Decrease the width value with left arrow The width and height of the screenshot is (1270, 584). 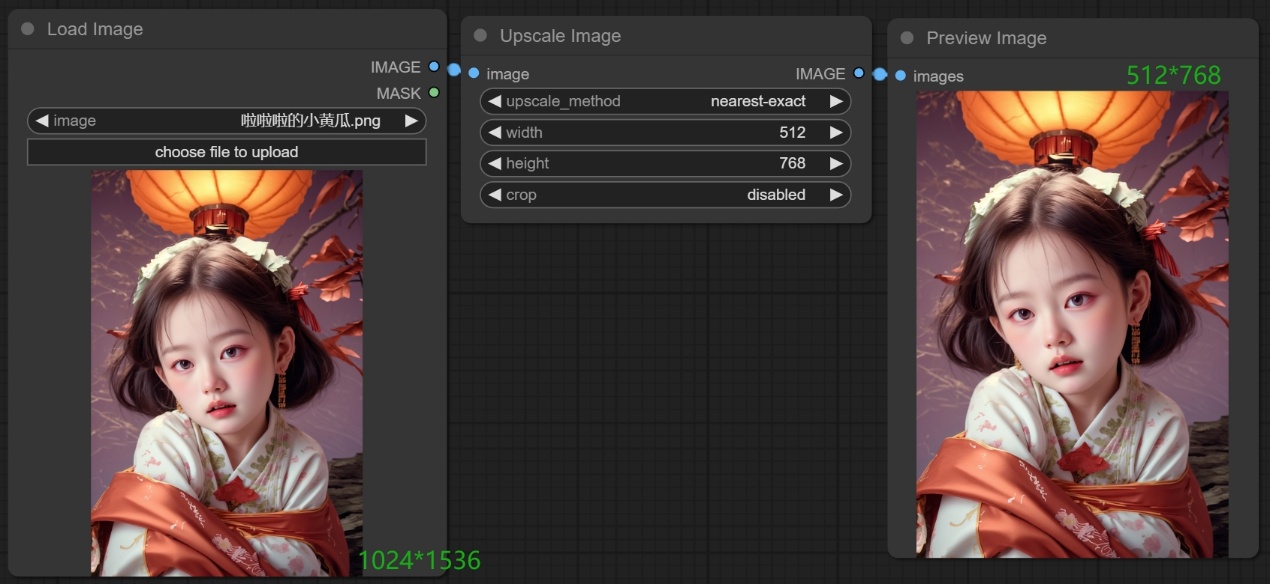tap(494, 132)
